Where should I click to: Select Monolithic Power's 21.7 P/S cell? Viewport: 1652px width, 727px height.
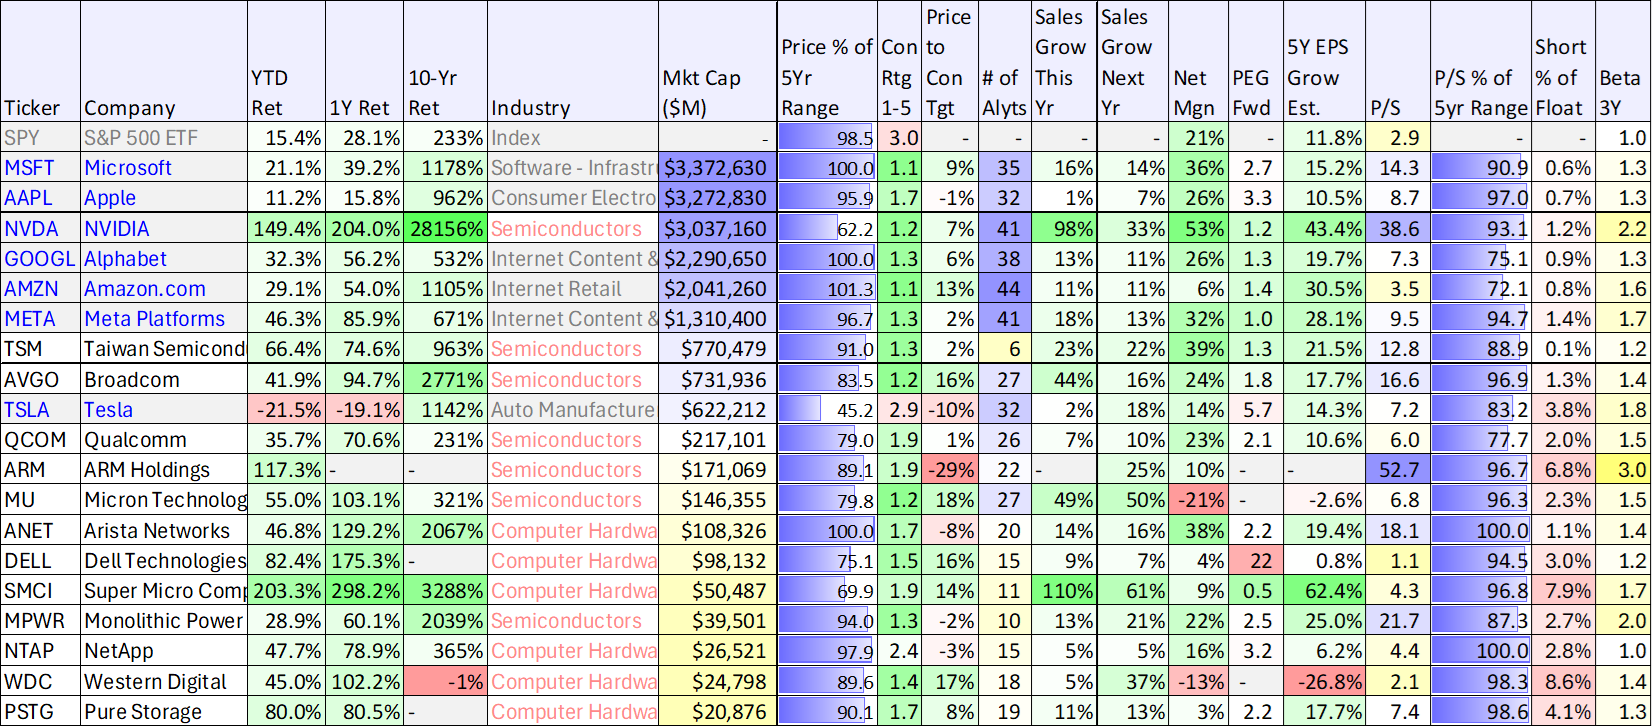coord(1397,621)
